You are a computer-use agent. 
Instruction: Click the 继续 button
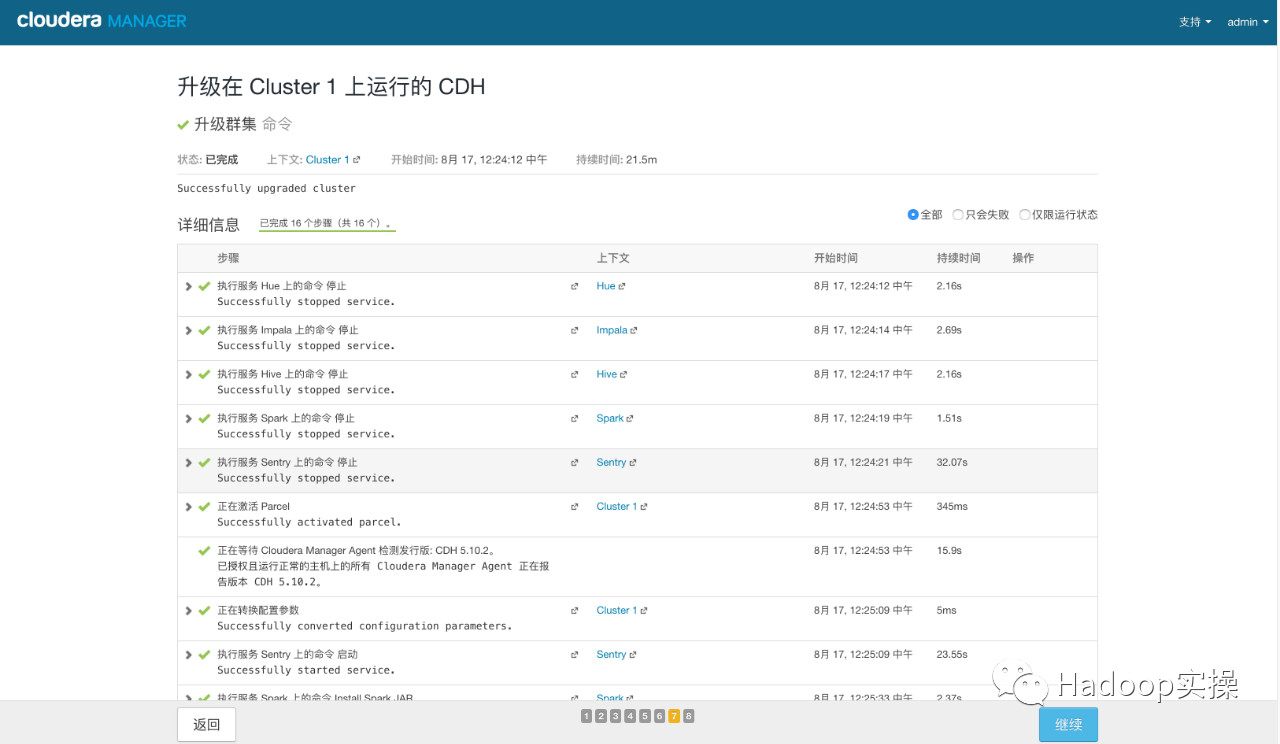point(1068,725)
